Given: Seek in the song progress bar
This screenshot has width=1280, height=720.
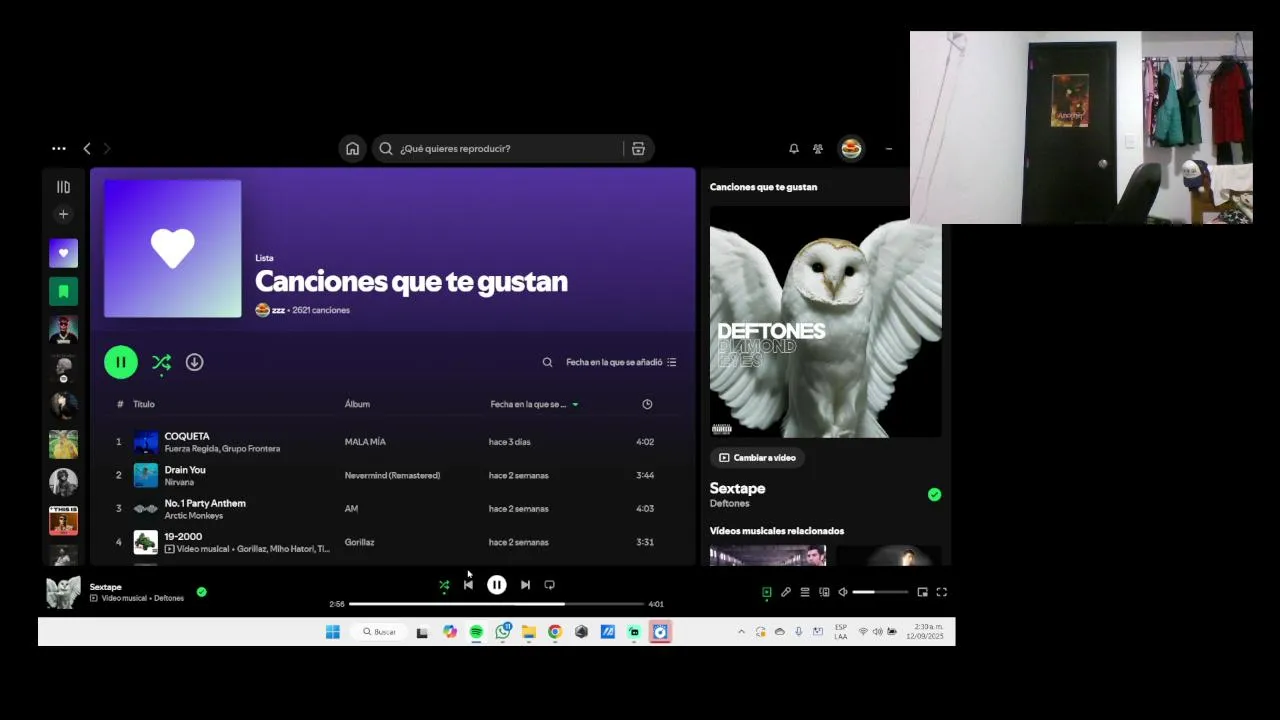Looking at the screenshot, I should (496, 604).
